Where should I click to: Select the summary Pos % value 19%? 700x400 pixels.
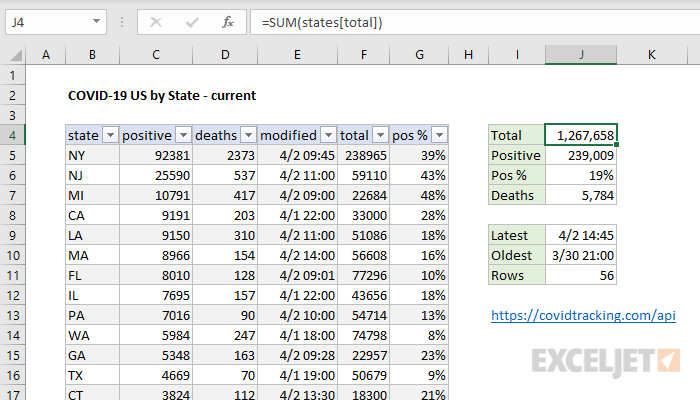(581, 175)
